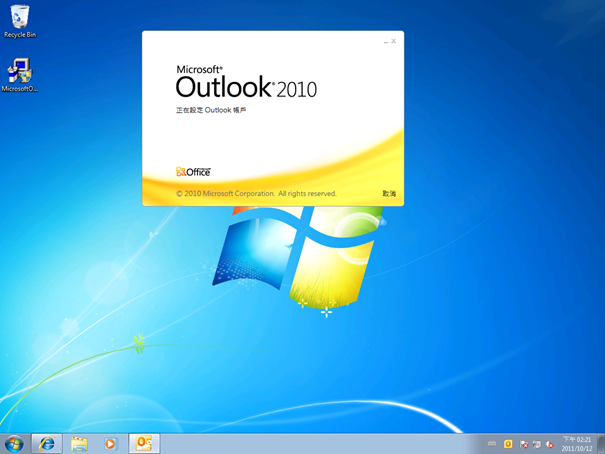Open the Recycle Bin desktop icon
Screen dimensions: 605x454
[x=20, y=21]
